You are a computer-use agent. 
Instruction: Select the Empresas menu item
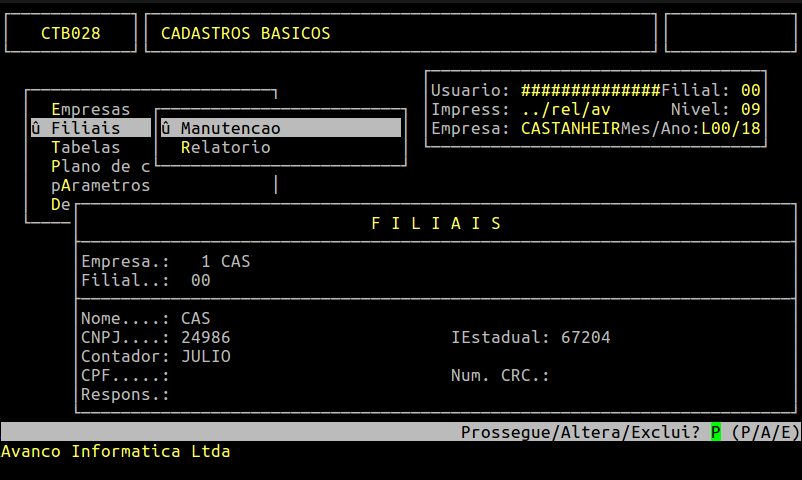point(90,109)
